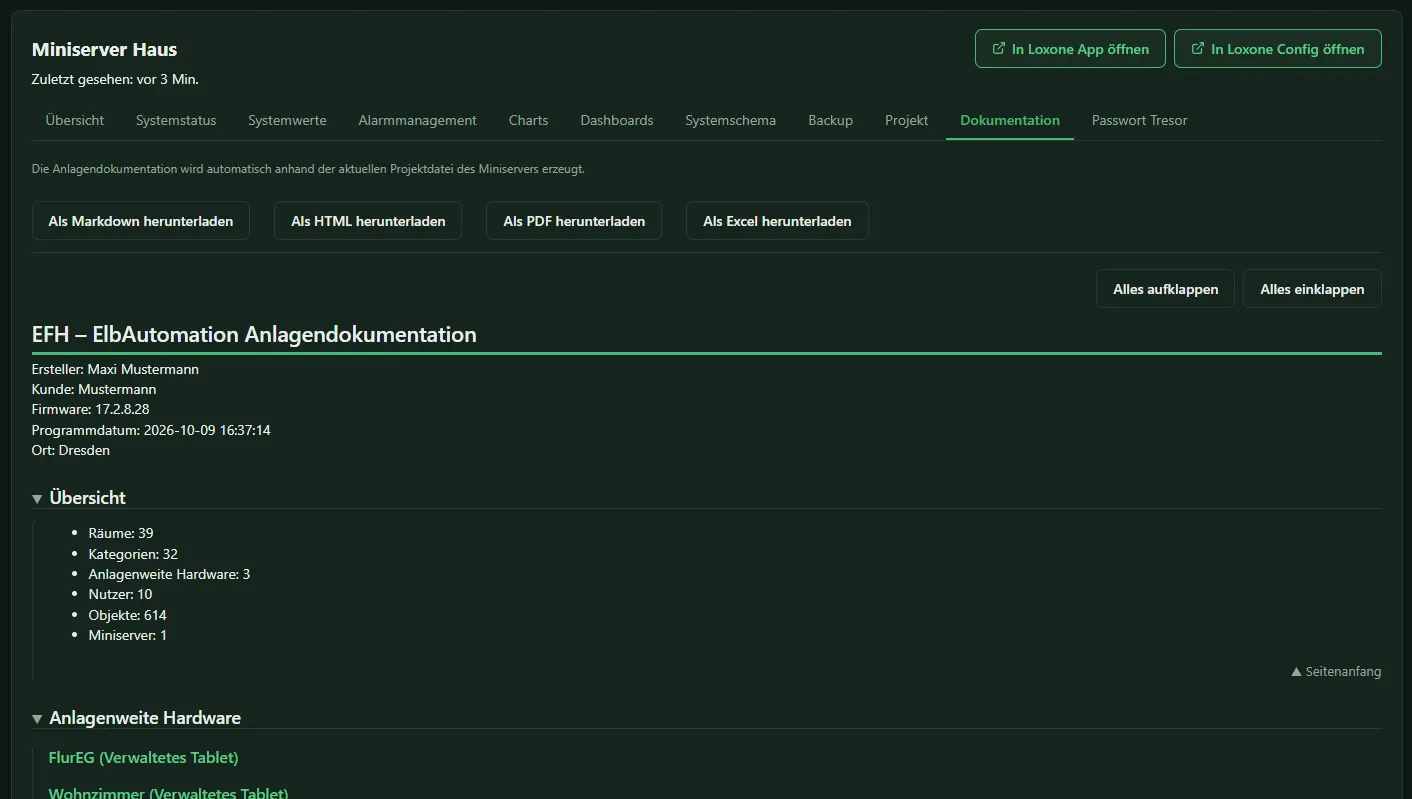The height and width of the screenshot is (799, 1412).
Task: Select the Dokumentation tab
Action: (x=1010, y=120)
